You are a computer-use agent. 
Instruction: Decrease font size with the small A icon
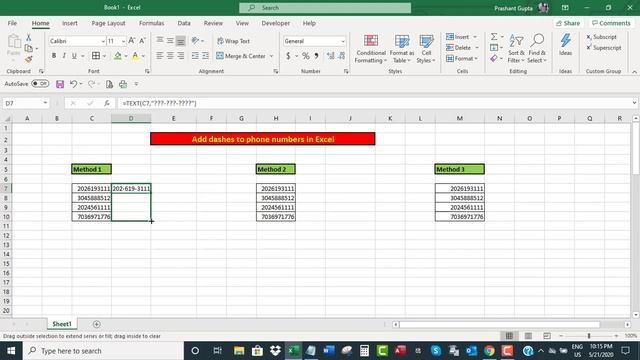pyautogui.click(x=142, y=41)
